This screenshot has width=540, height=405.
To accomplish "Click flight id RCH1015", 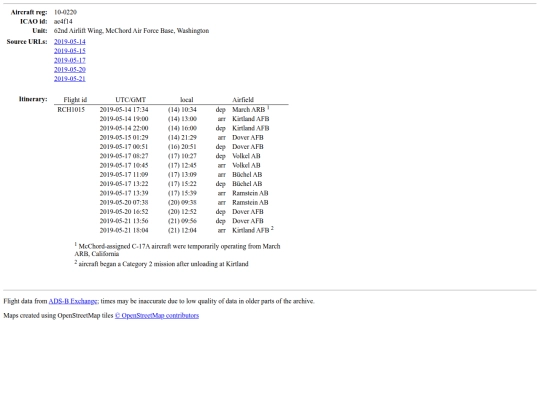I will click(71, 110).
